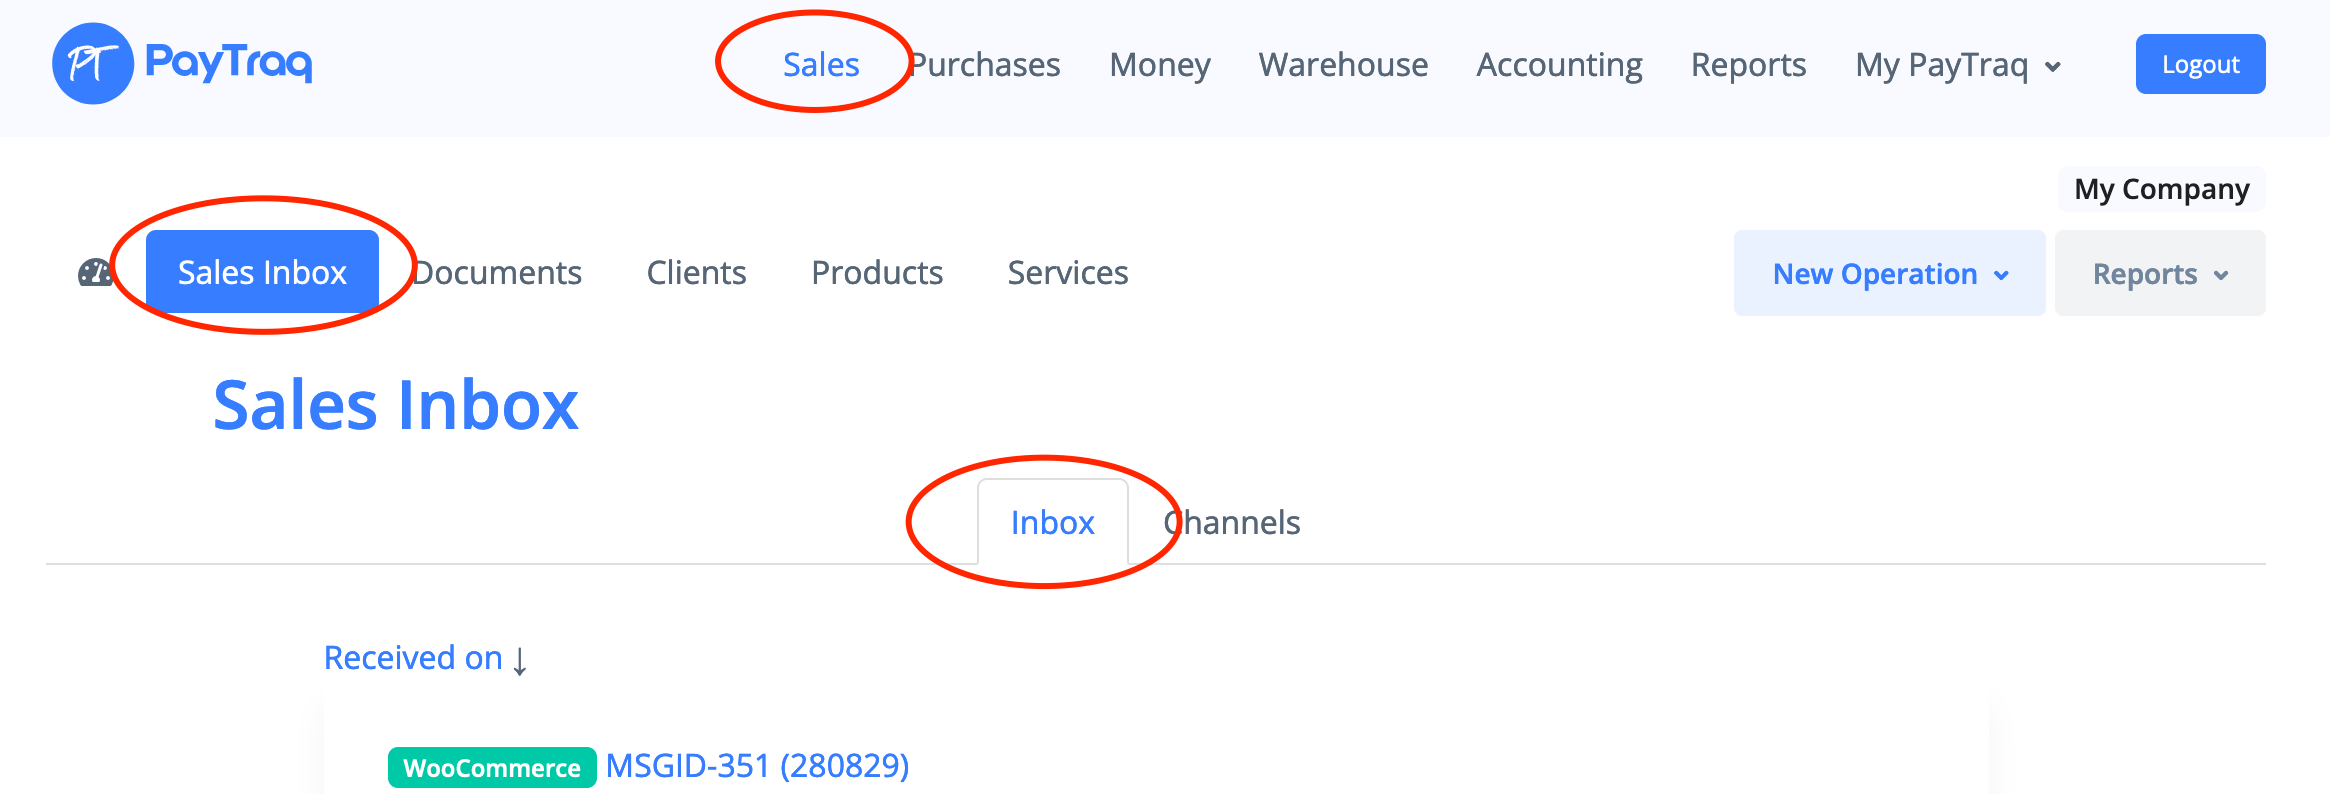Switch to the Channels tab

pos(1232,523)
